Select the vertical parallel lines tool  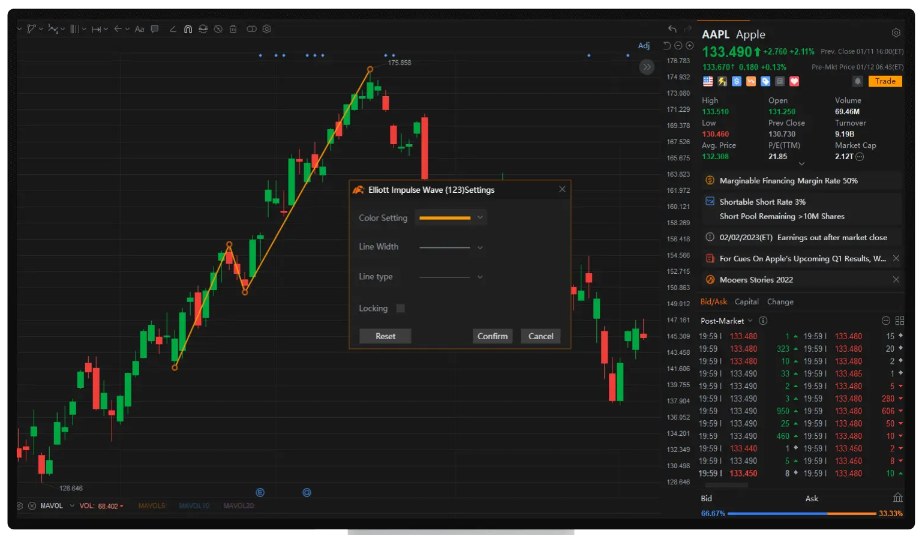(74, 29)
